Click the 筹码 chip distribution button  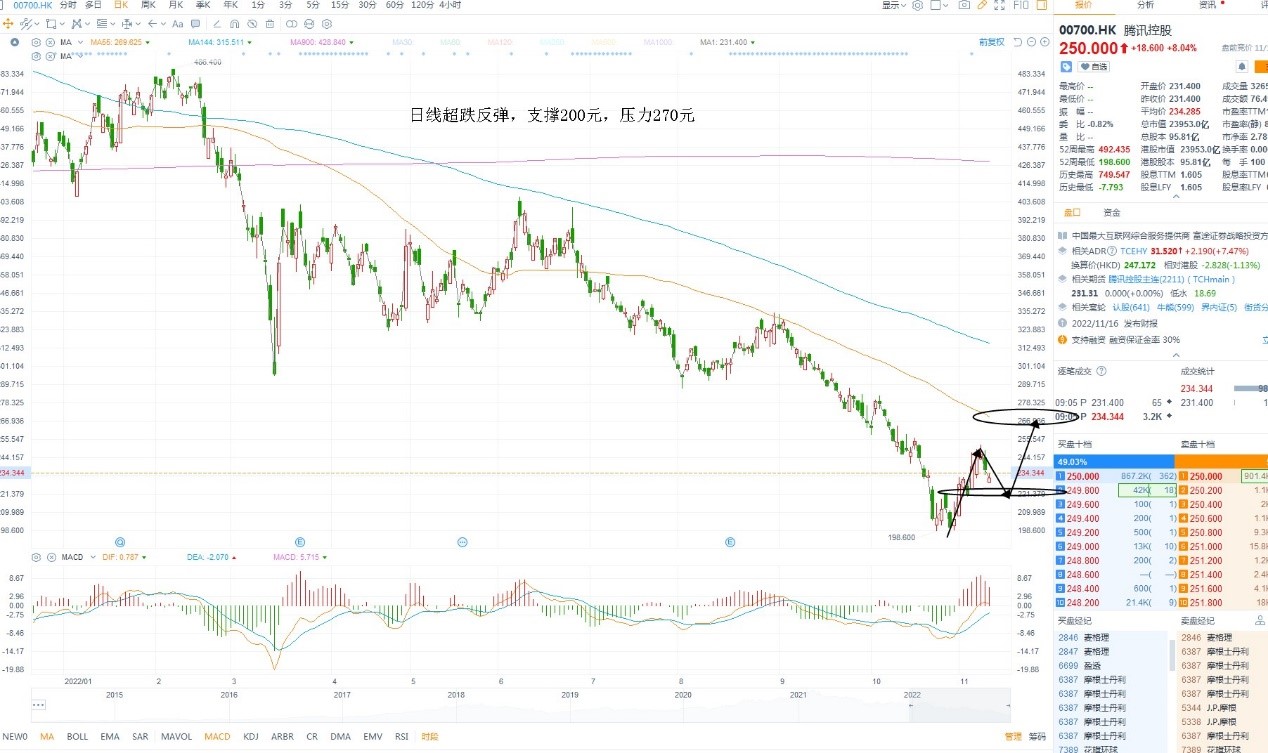tap(1037, 737)
